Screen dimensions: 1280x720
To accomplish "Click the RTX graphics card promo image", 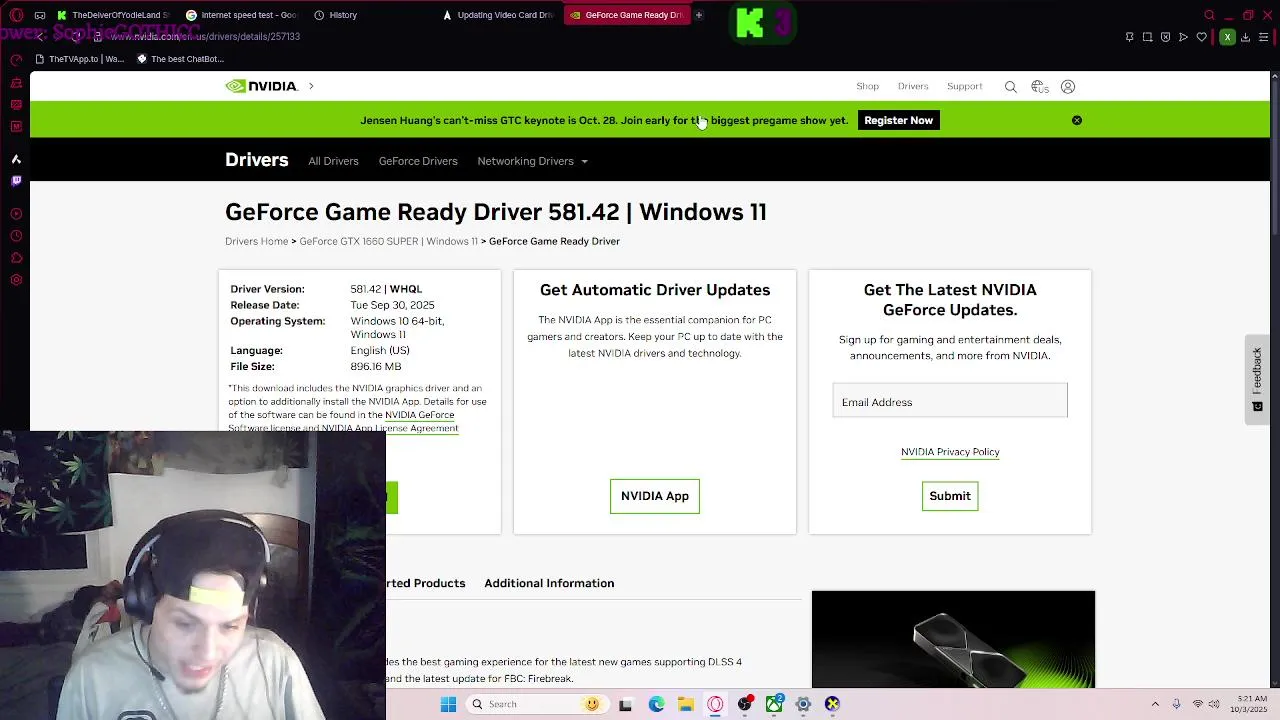I will point(953,639).
